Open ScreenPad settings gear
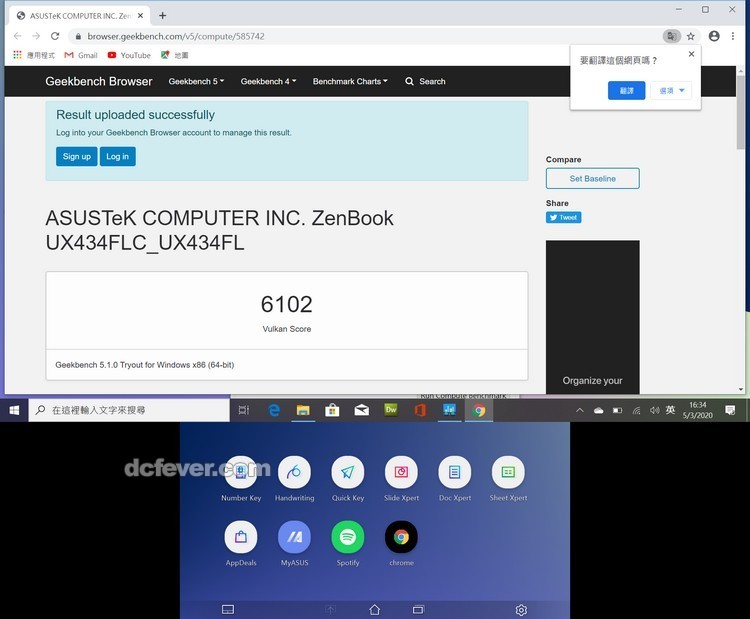Image resolution: width=750 pixels, height=619 pixels. [521, 610]
